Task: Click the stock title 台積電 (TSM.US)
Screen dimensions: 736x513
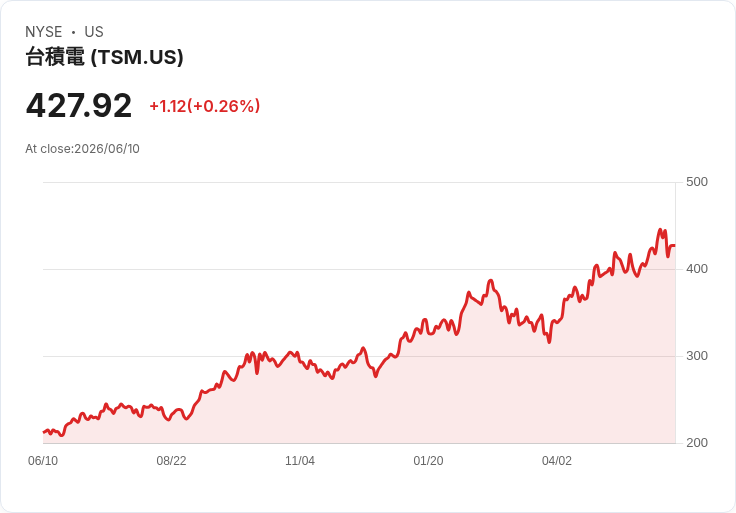Action: click(104, 57)
